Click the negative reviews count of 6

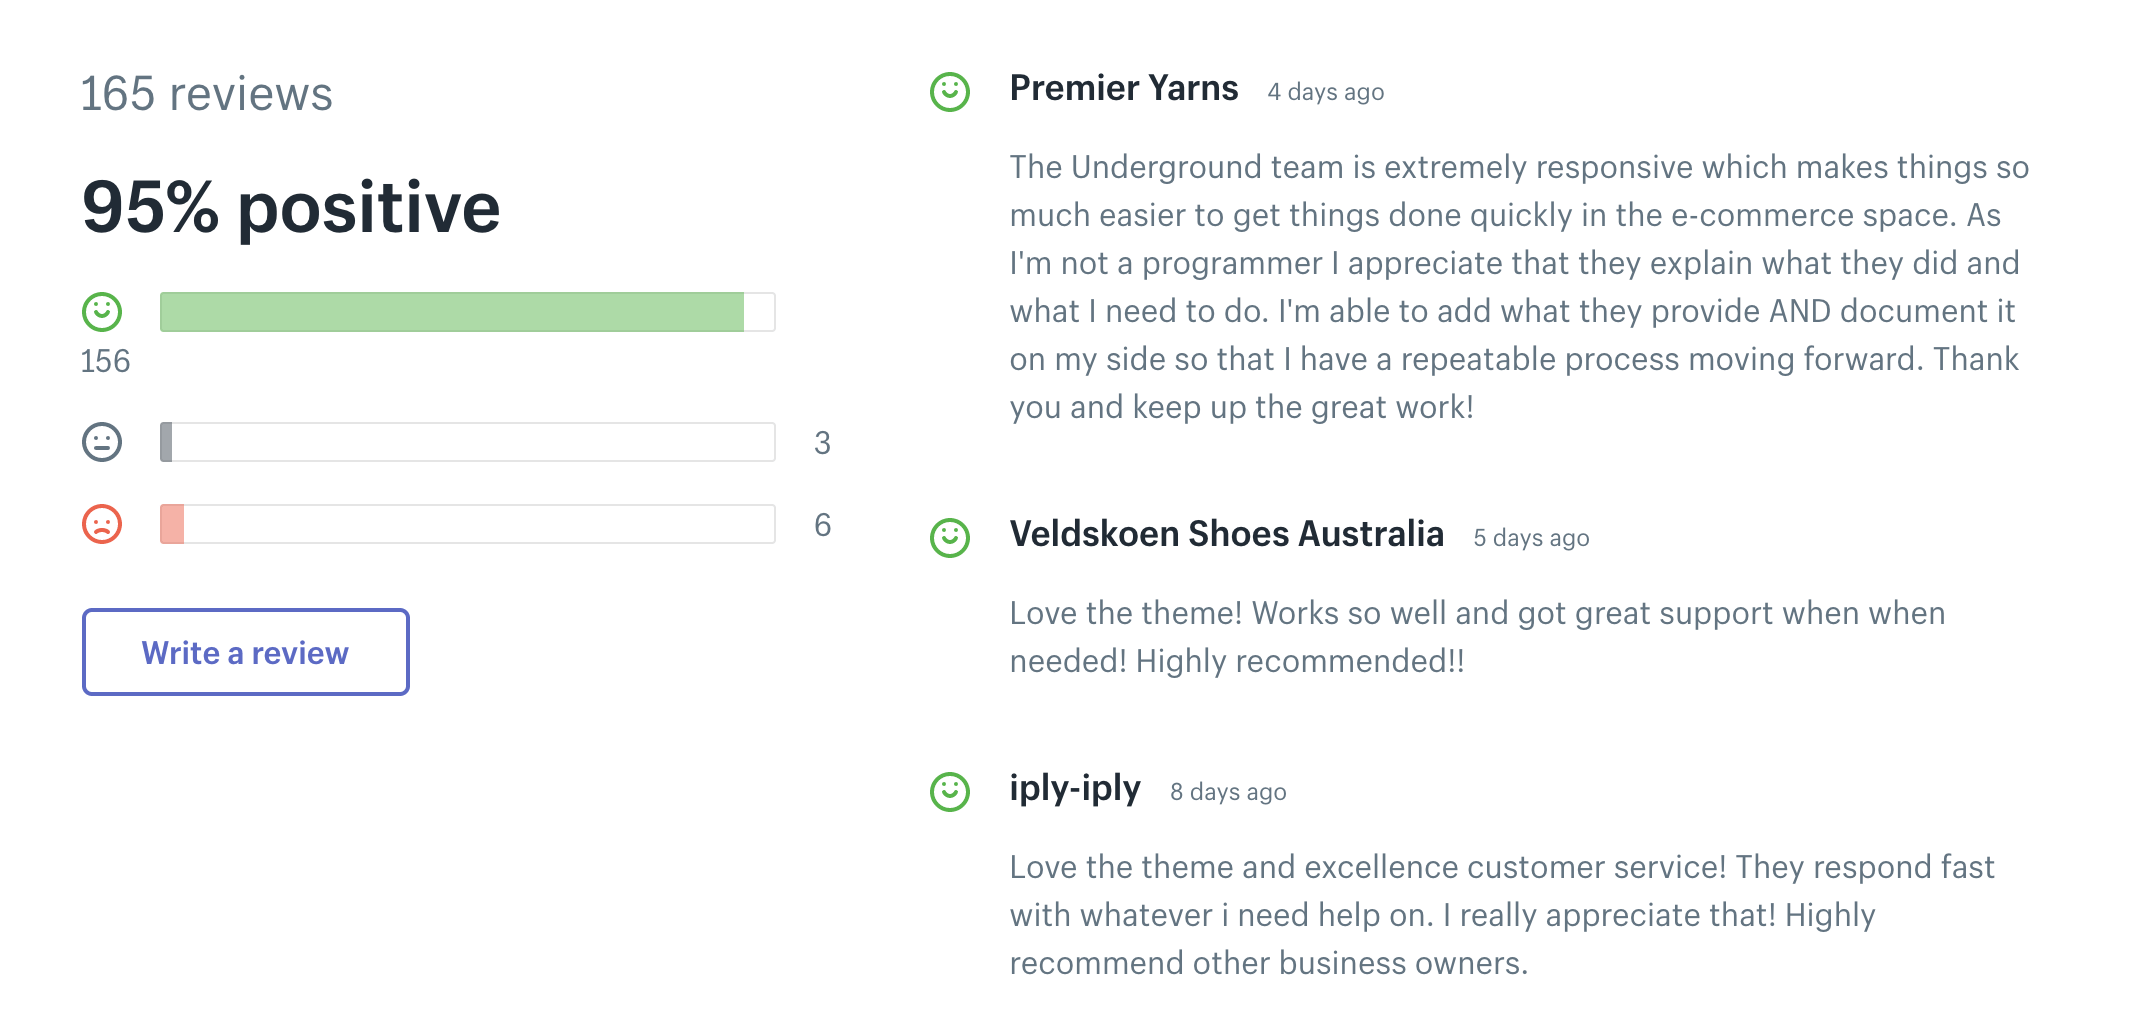coord(822,525)
